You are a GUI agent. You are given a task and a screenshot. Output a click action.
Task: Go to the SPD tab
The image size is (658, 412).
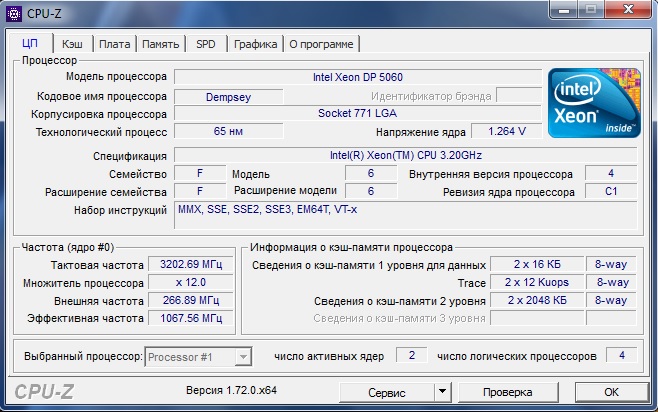(x=205, y=44)
